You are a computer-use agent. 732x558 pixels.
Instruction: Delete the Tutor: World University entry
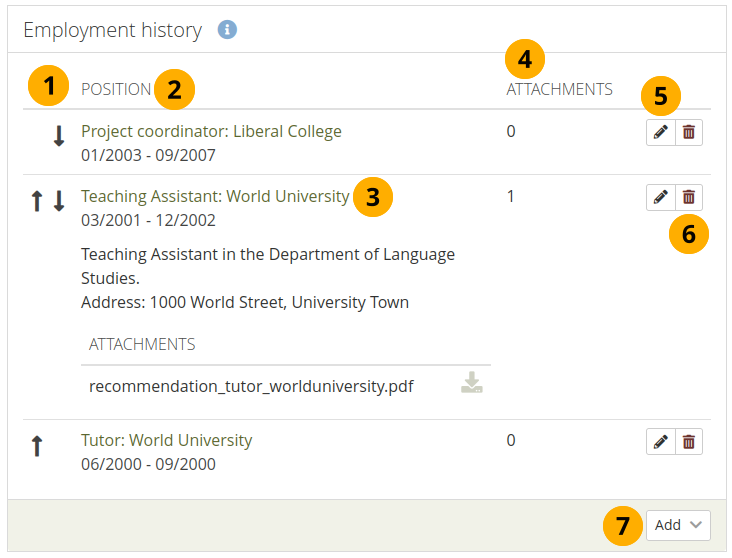(689, 441)
